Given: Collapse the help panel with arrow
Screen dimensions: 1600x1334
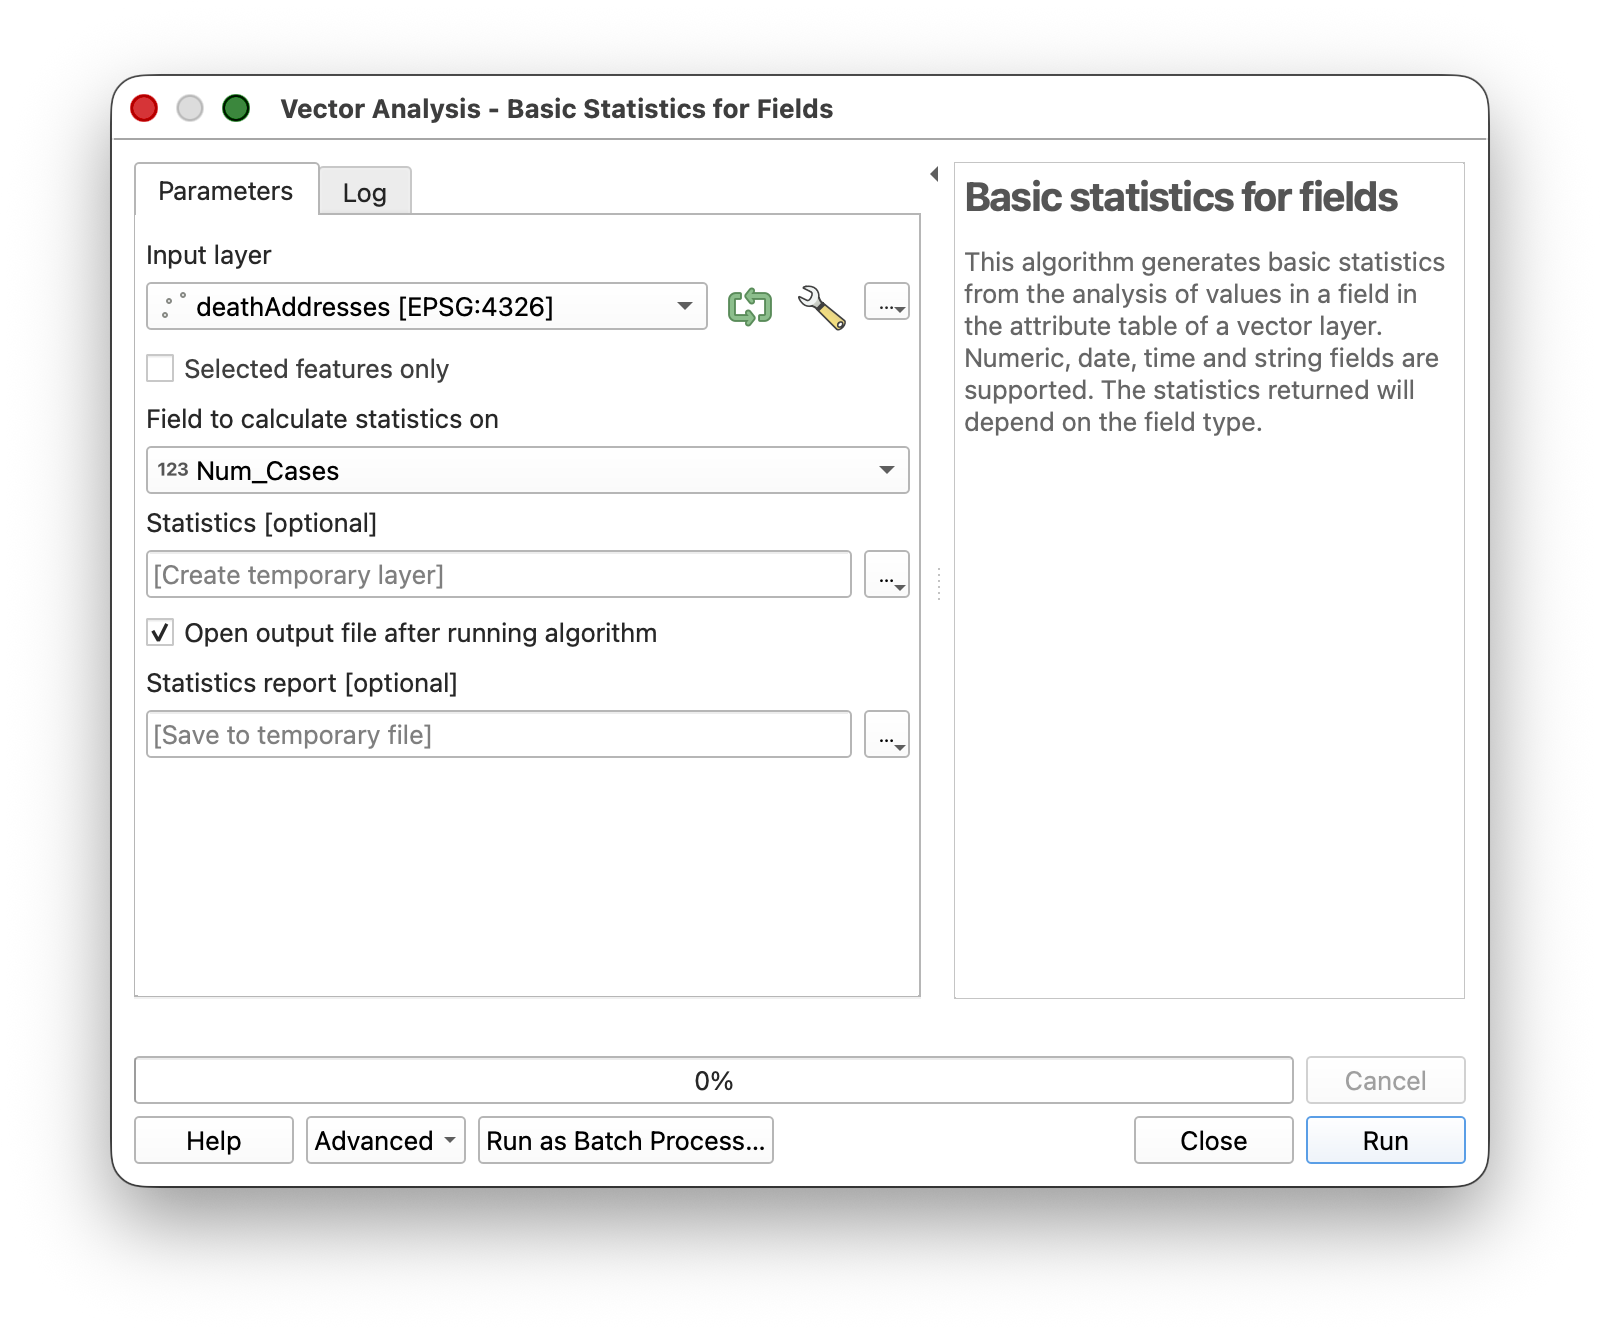Looking at the screenshot, I should point(934,174).
